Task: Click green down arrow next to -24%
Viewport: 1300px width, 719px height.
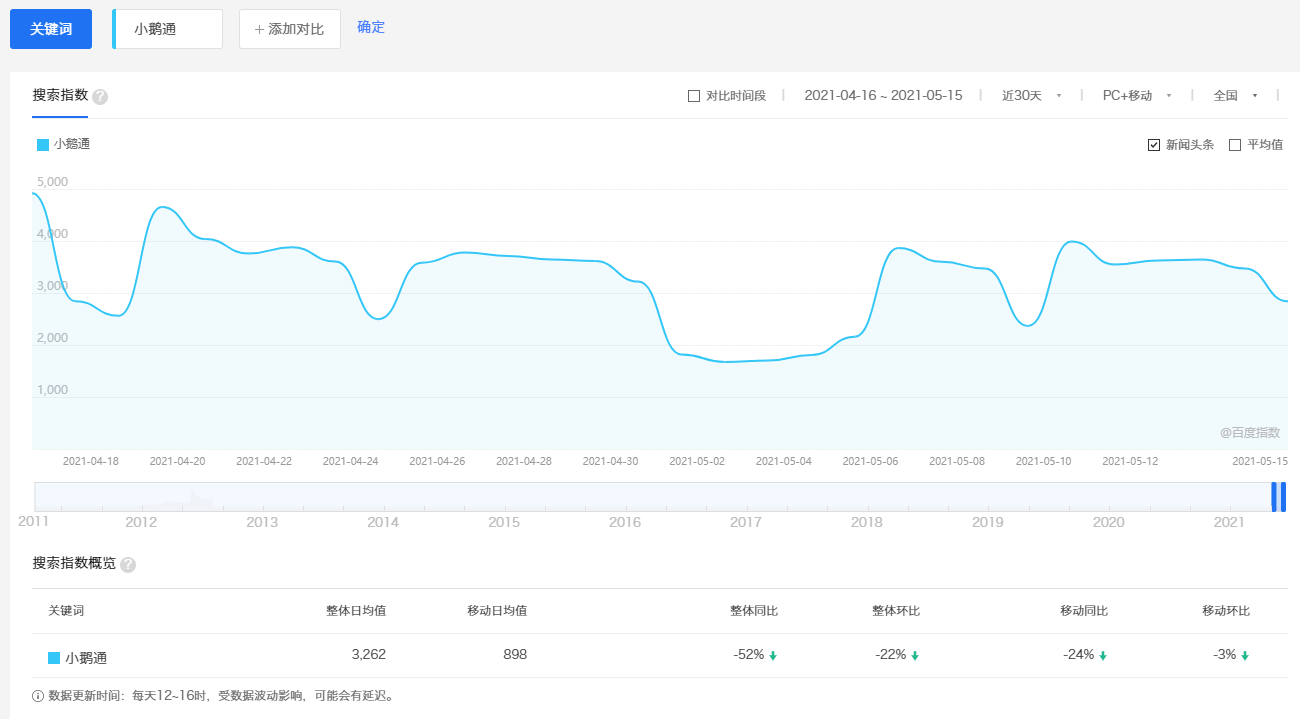Action: point(1103,656)
